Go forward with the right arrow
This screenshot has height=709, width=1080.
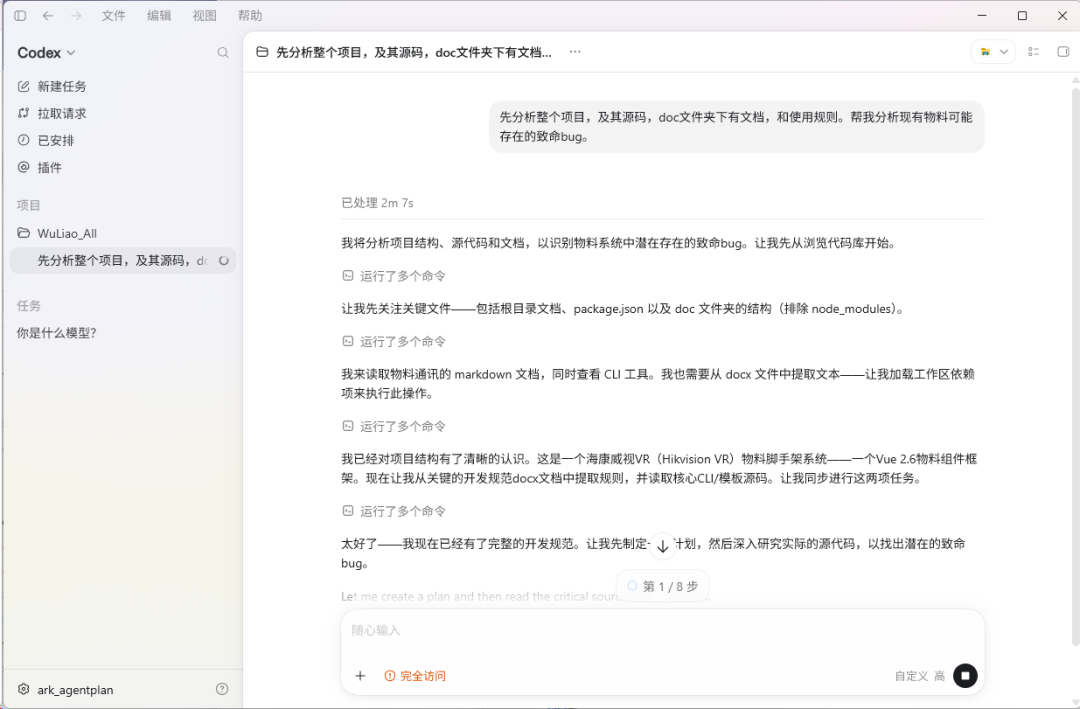76,15
